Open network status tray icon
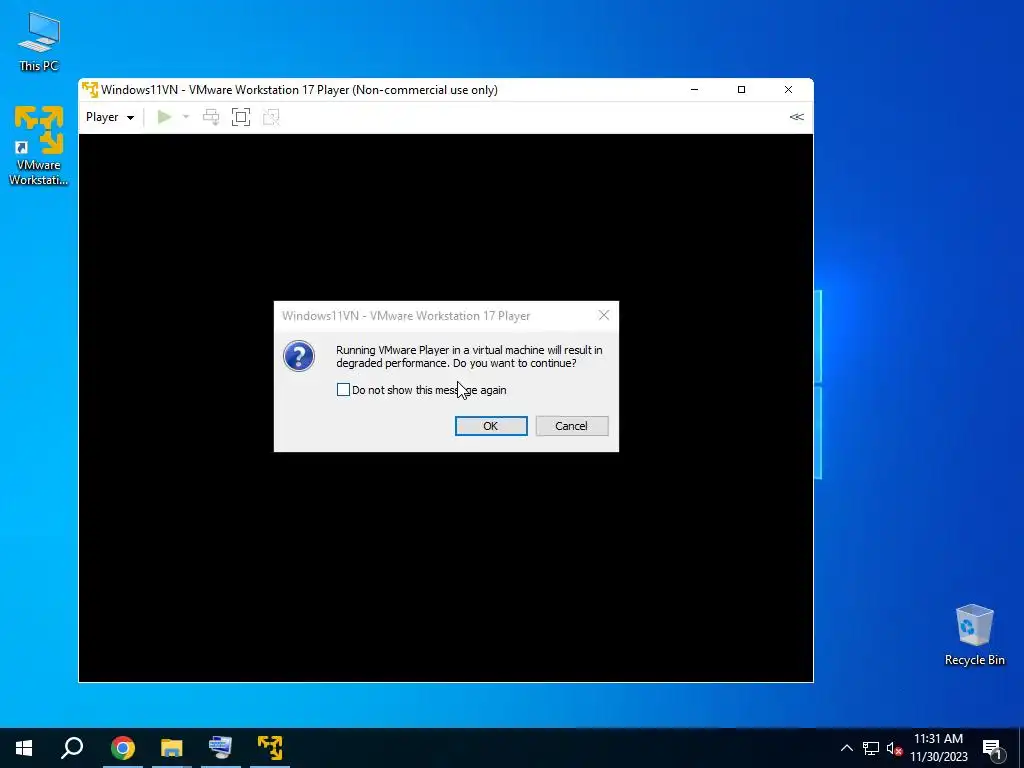The image size is (1024, 768). [x=871, y=748]
